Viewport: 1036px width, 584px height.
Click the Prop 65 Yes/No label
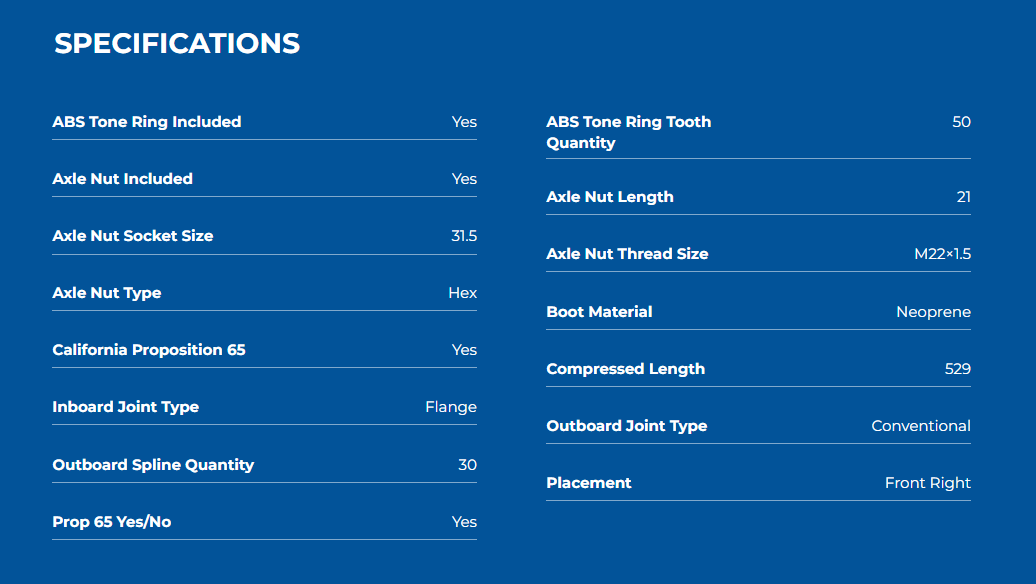coord(111,522)
